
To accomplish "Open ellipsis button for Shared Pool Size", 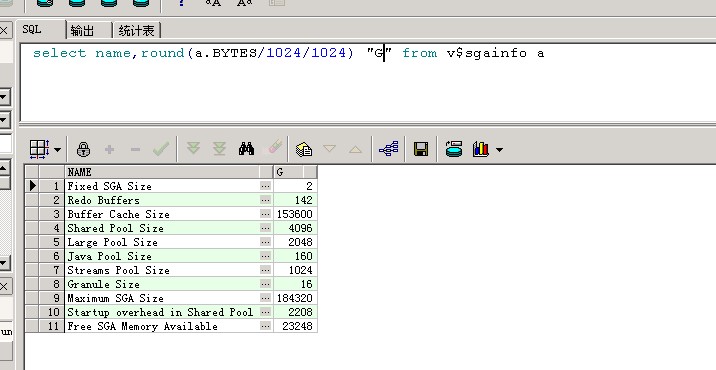I will click(265, 228).
